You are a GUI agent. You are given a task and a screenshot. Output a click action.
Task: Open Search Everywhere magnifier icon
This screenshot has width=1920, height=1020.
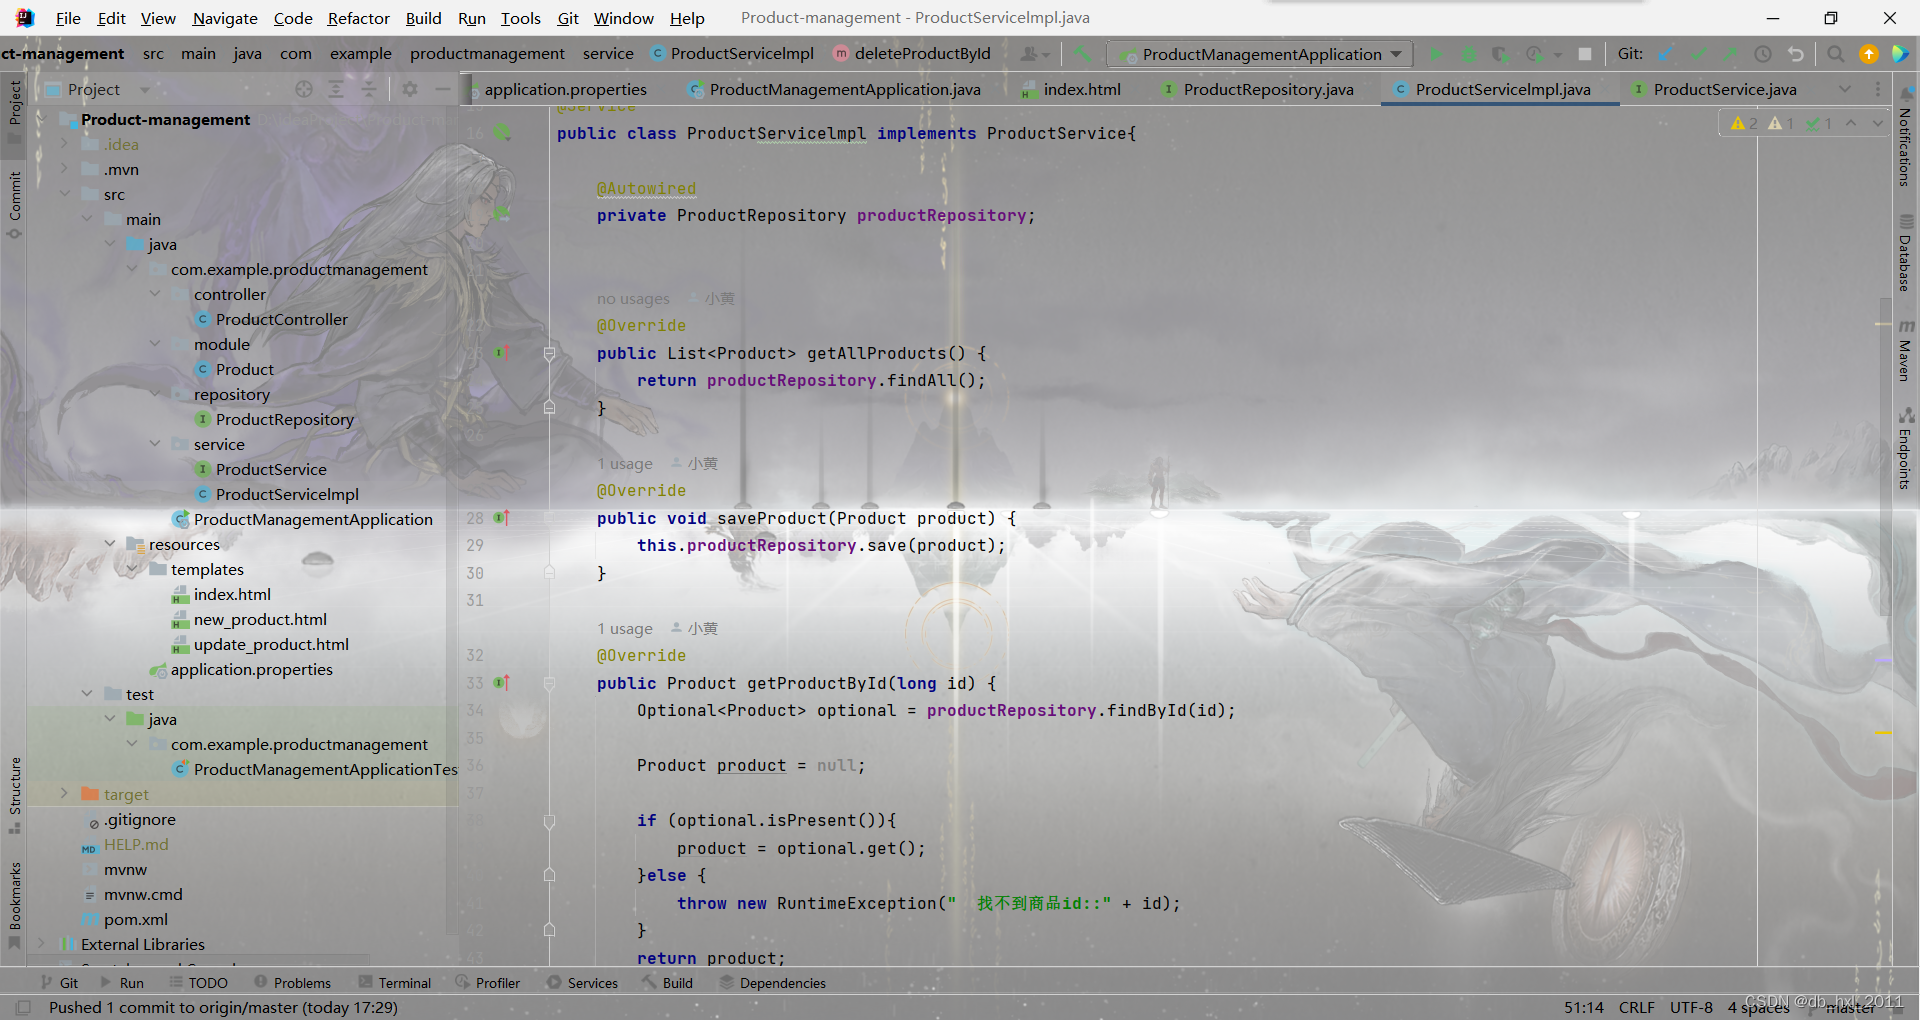point(1836,54)
